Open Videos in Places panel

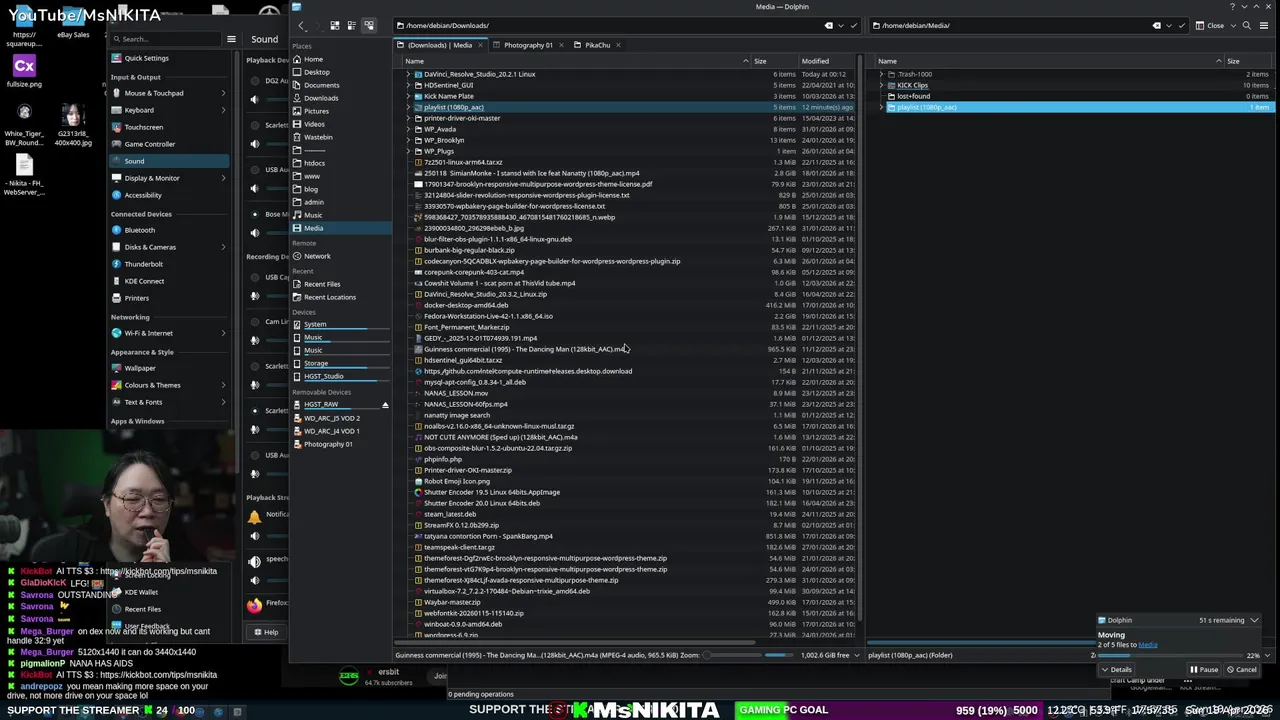pyautogui.click(x=341, y=124)
